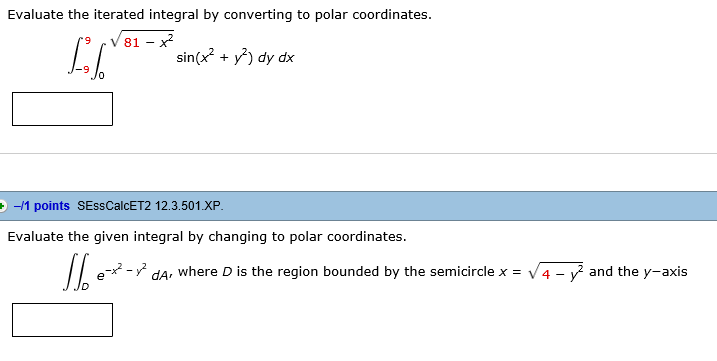Click the answer box under the e^(-x²-y²) integral

point(62,320)
